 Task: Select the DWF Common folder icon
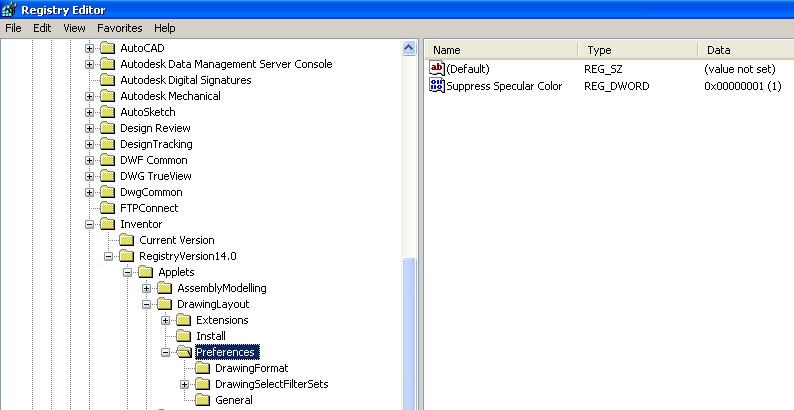(x=107, y=160)
